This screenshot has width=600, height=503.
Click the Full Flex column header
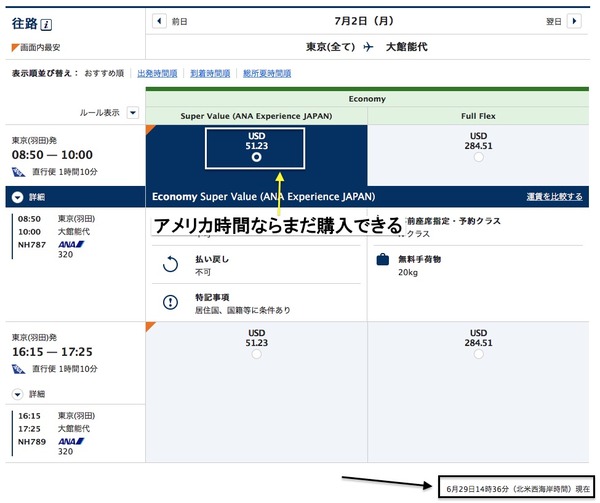click(478, 116)
